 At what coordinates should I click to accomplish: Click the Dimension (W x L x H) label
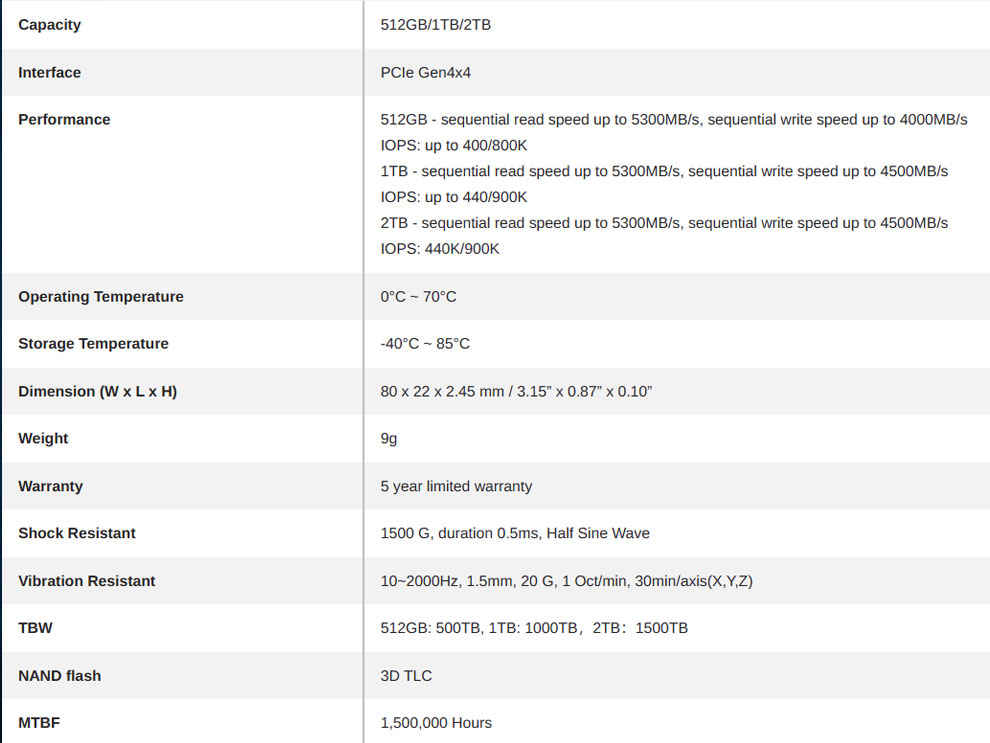click(97, 391)
